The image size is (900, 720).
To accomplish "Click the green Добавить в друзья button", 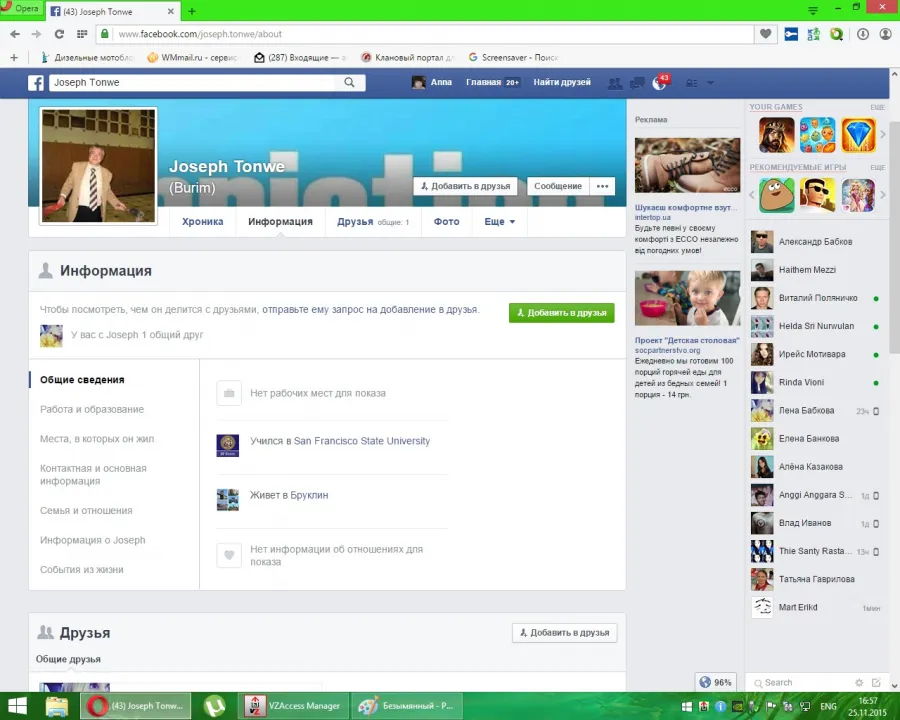I will (561, 313).
